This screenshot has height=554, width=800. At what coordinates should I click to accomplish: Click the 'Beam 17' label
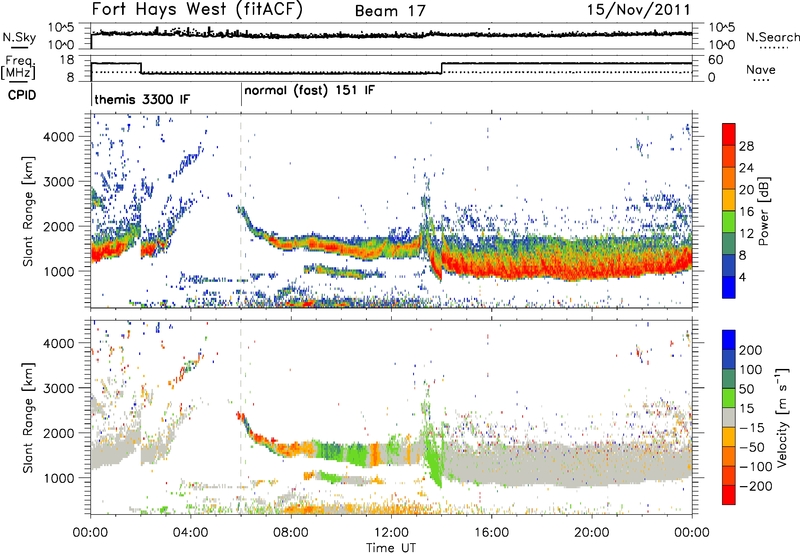(390, 11)
